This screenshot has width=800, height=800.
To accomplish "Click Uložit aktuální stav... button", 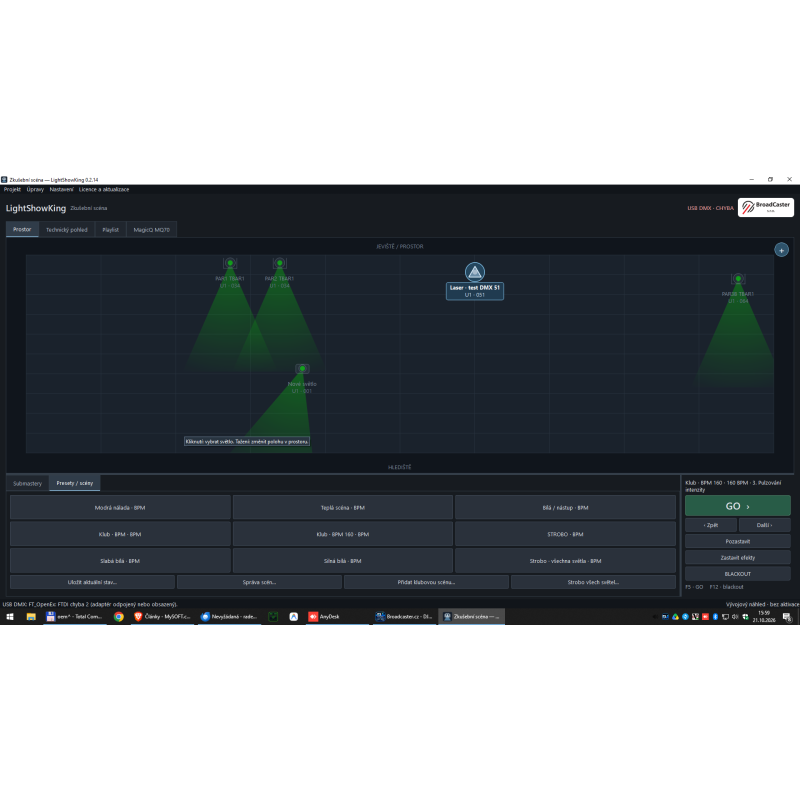I will (92, 582).
